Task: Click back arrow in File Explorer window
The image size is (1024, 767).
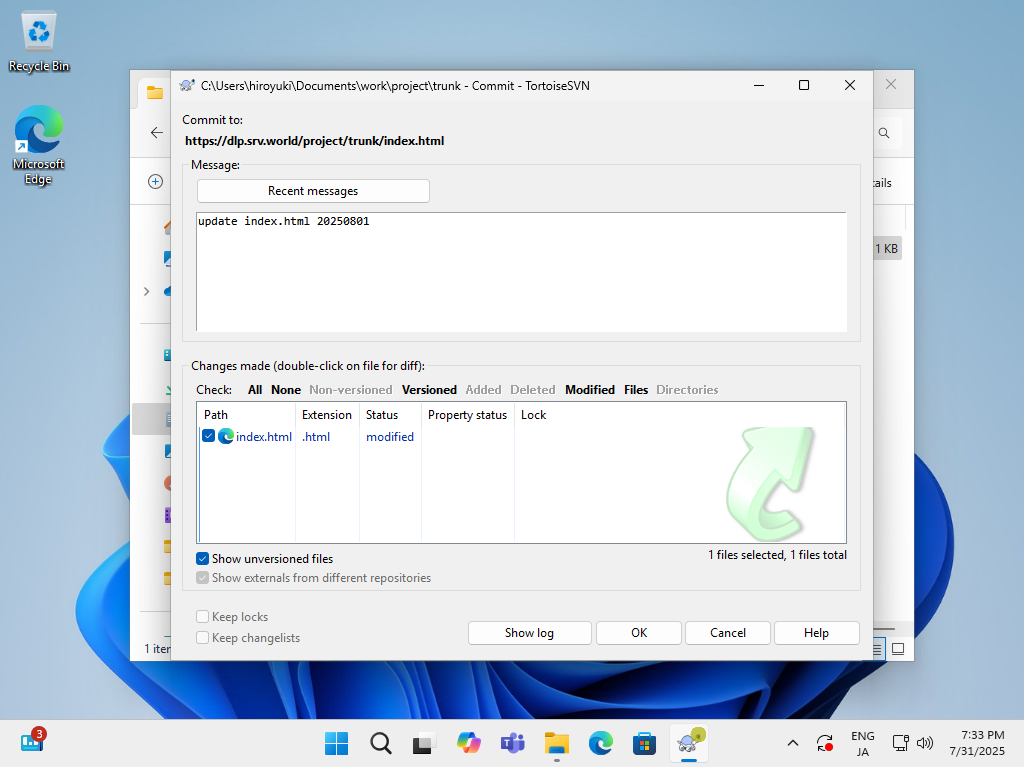Action: 157,133
